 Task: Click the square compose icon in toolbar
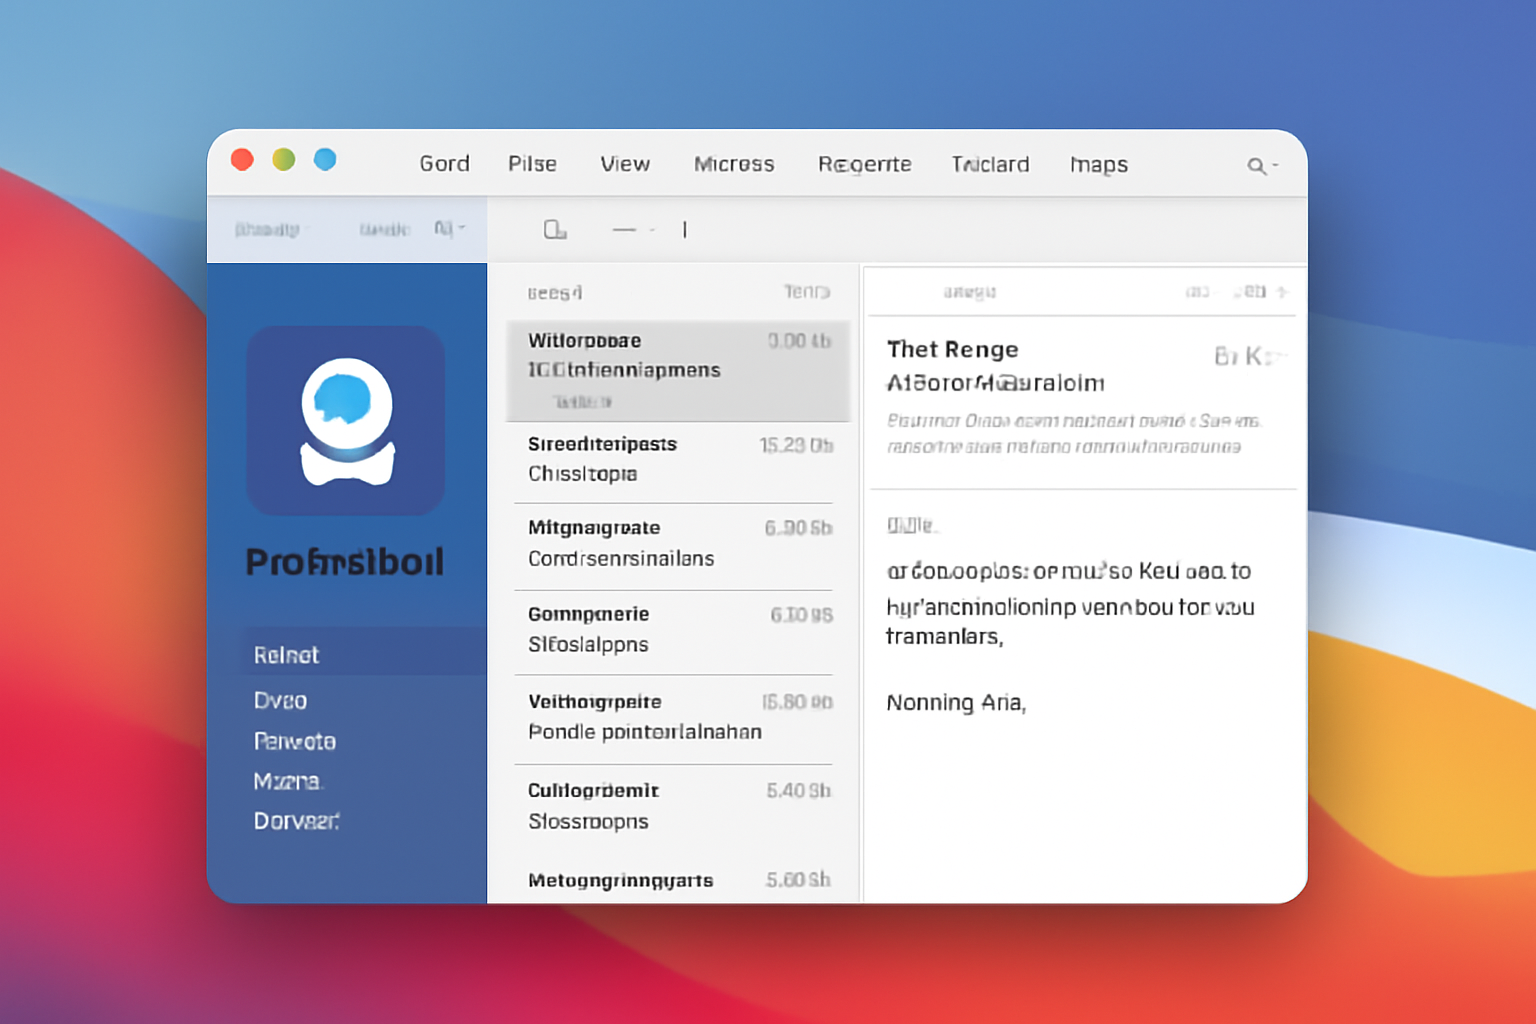coord(554,230)
